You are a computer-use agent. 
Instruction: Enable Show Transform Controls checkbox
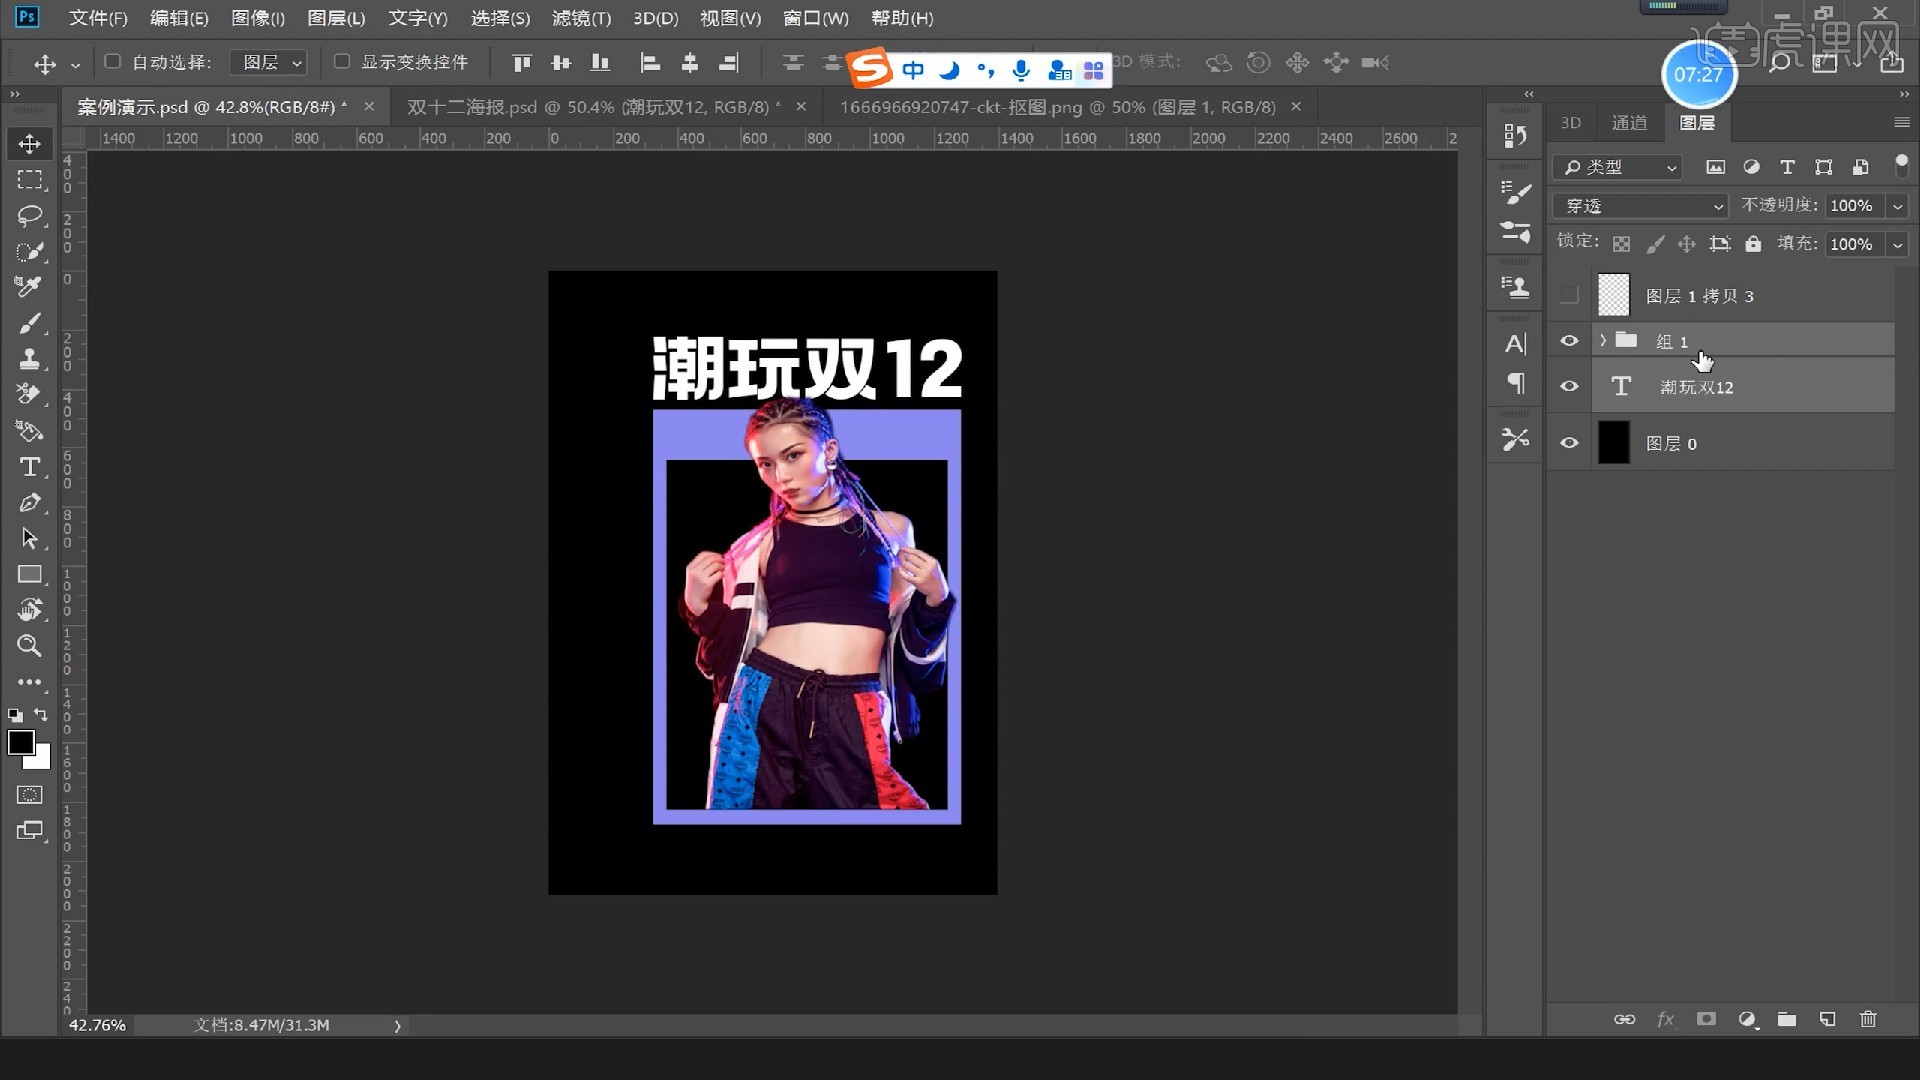(342, 62)
